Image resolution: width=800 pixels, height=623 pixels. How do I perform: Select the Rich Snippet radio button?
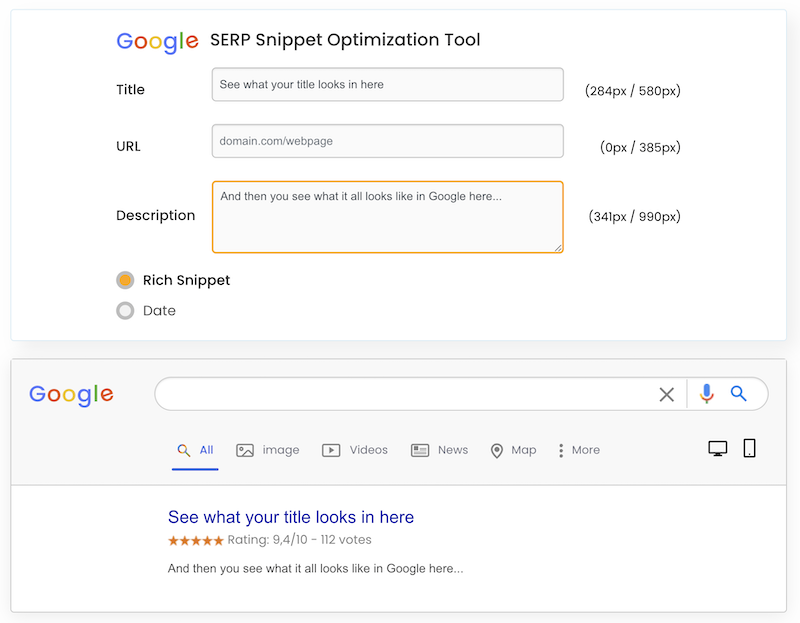pyautogui.click(x=125, y=280)
